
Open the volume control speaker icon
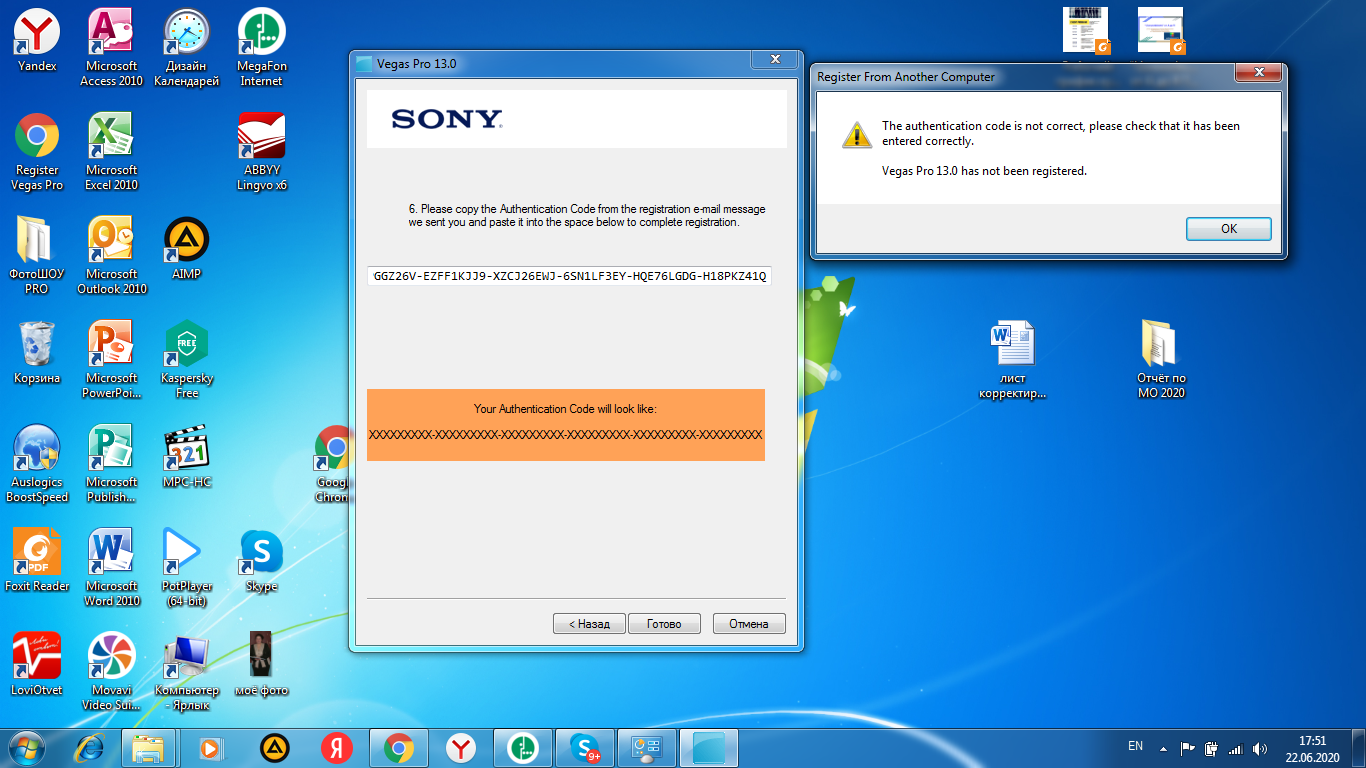(x=1259, y=748)
